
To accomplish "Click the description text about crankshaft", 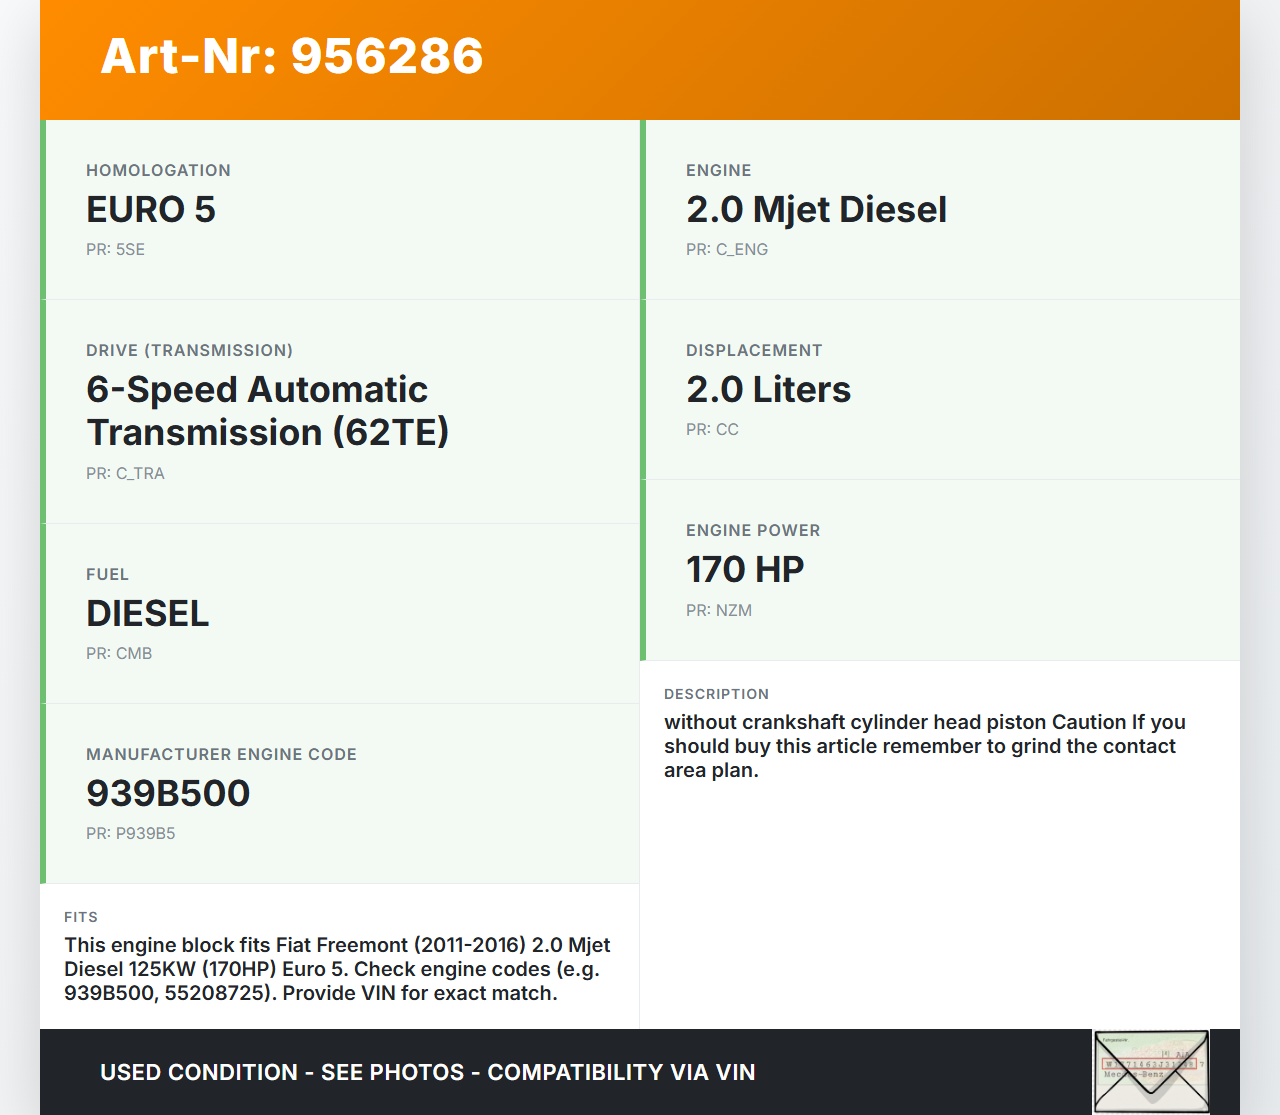I will pyautogui.click(x=924, y=746).
